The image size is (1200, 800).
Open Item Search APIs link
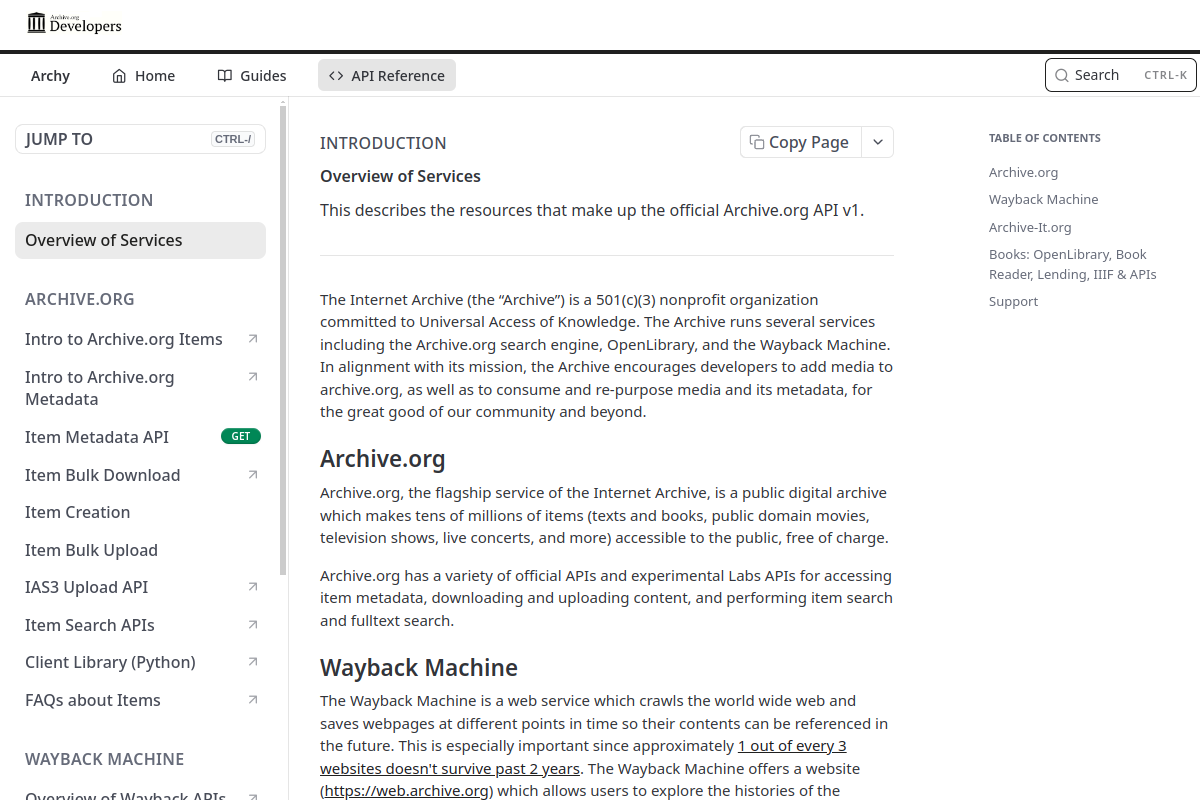(x=140, y=625)
